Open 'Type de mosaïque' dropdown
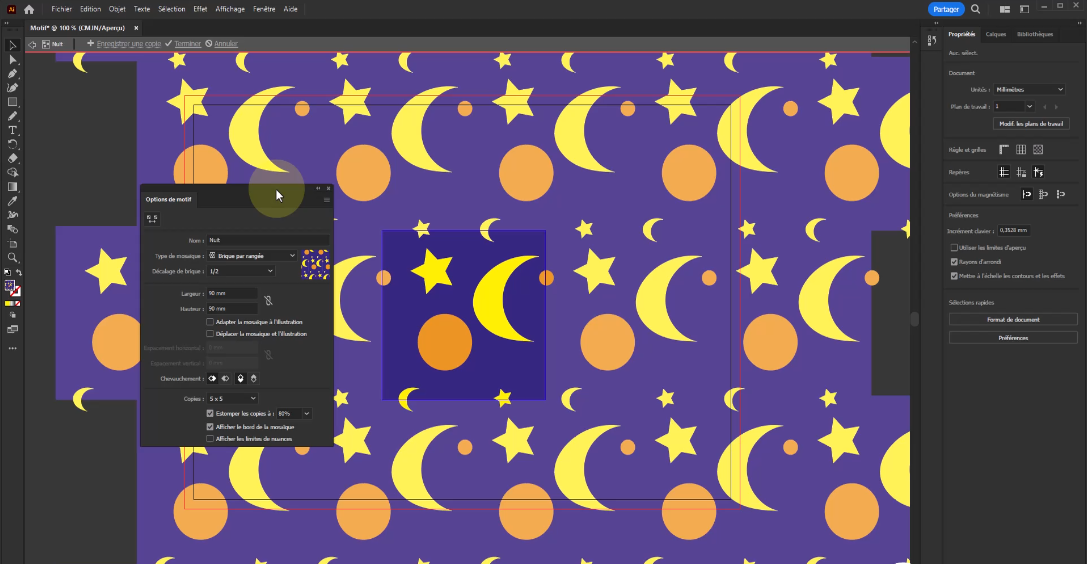The height and width of the screenshot is (564, 1087). (x=251, y=256)
